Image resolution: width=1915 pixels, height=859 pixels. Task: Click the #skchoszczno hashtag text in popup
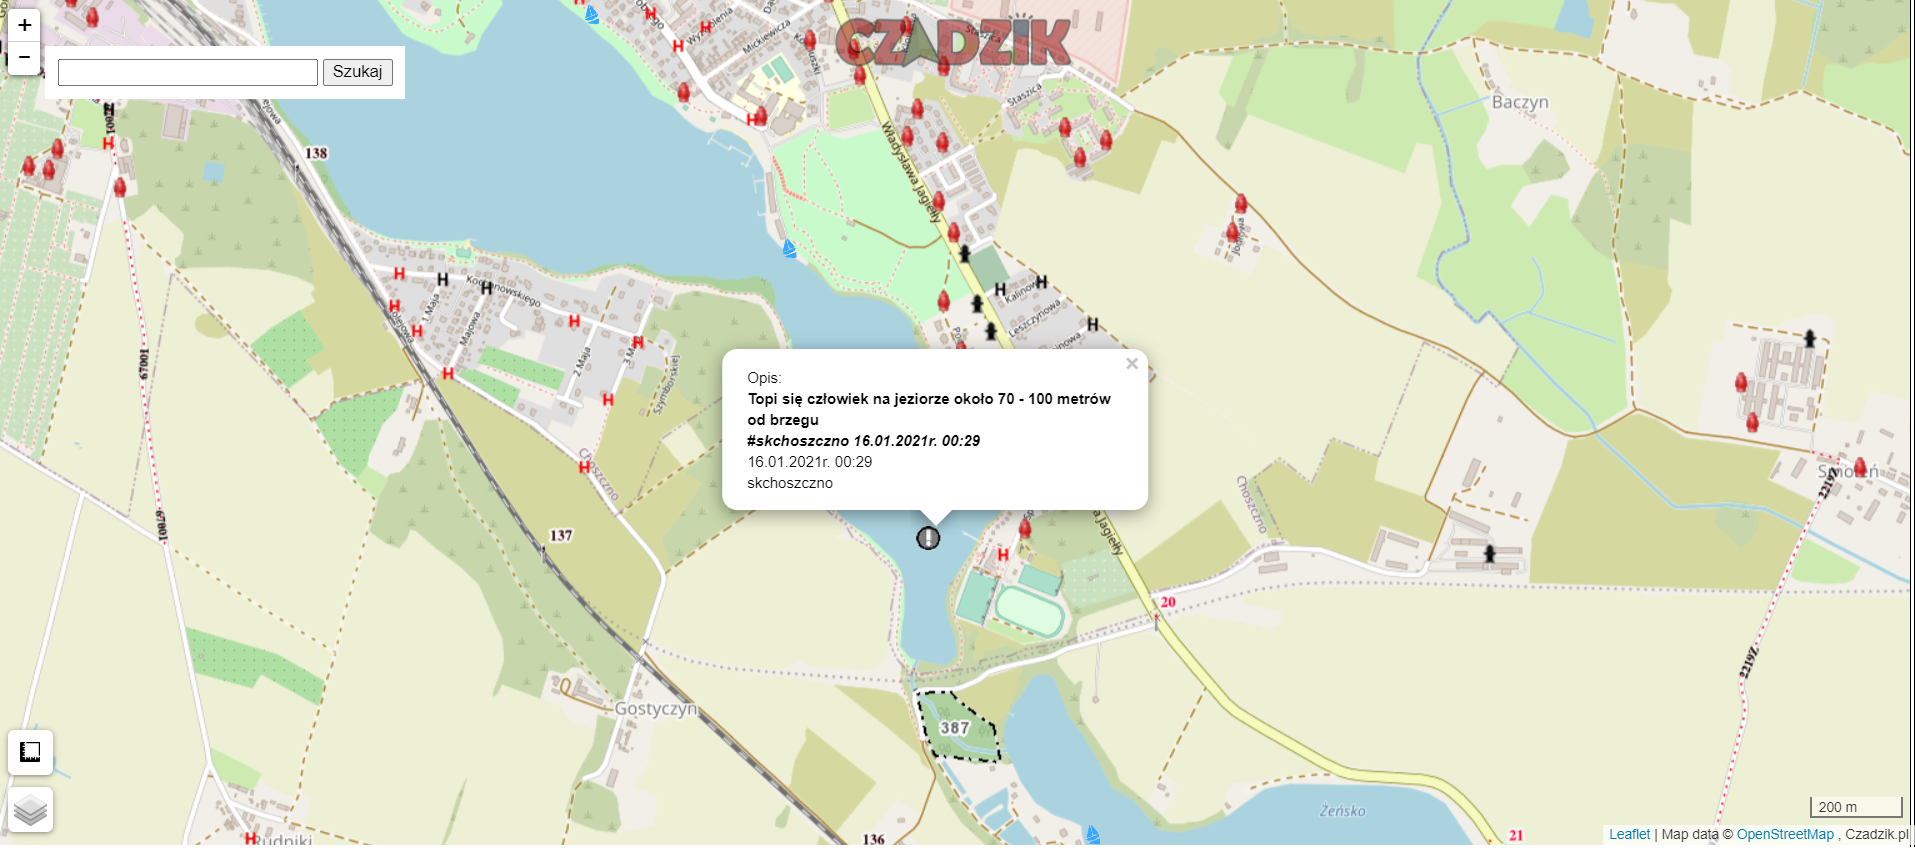(x=797, y=441)
